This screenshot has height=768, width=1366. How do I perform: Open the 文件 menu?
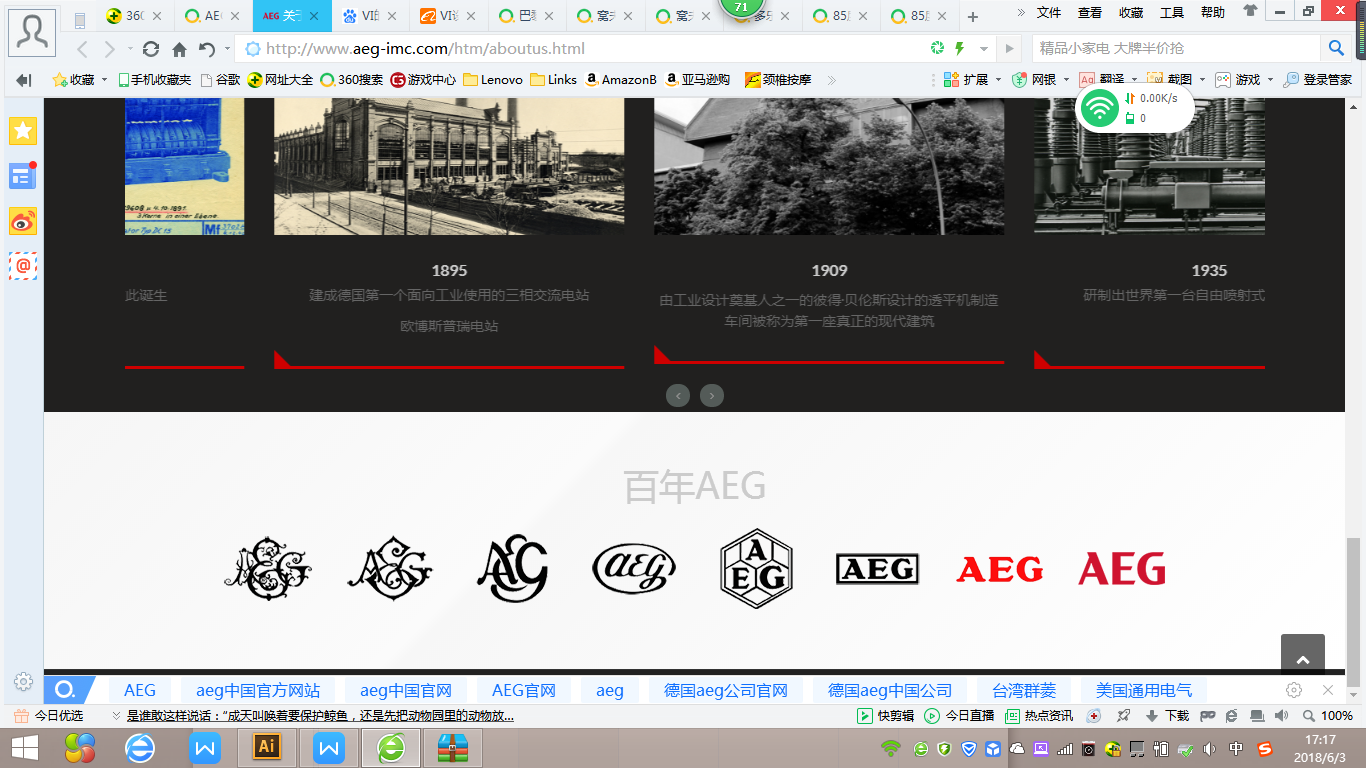1049,12
